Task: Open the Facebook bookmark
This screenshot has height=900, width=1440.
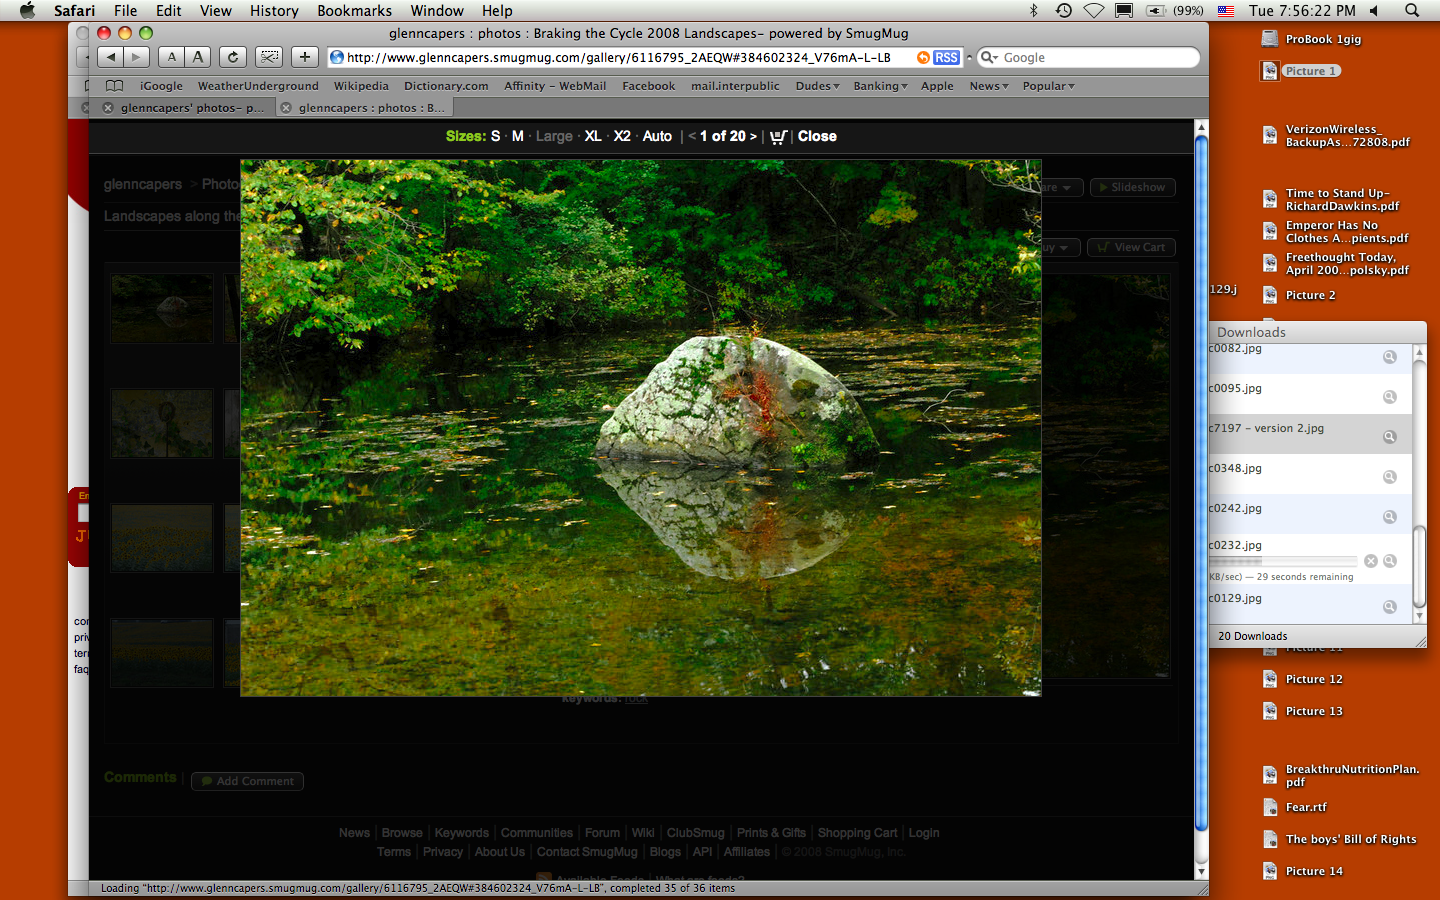Action: (649, 86)
